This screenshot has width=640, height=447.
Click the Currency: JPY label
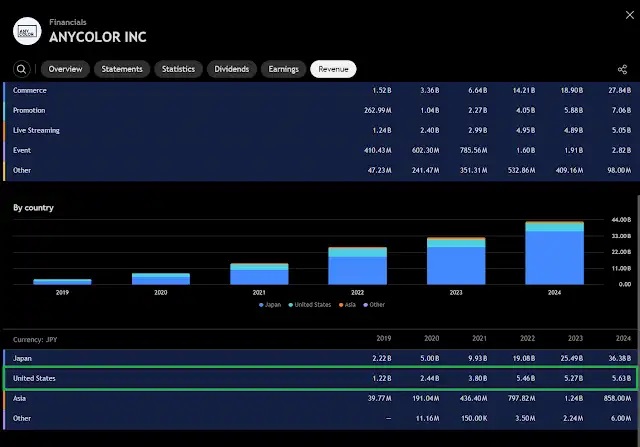(35, 339)
